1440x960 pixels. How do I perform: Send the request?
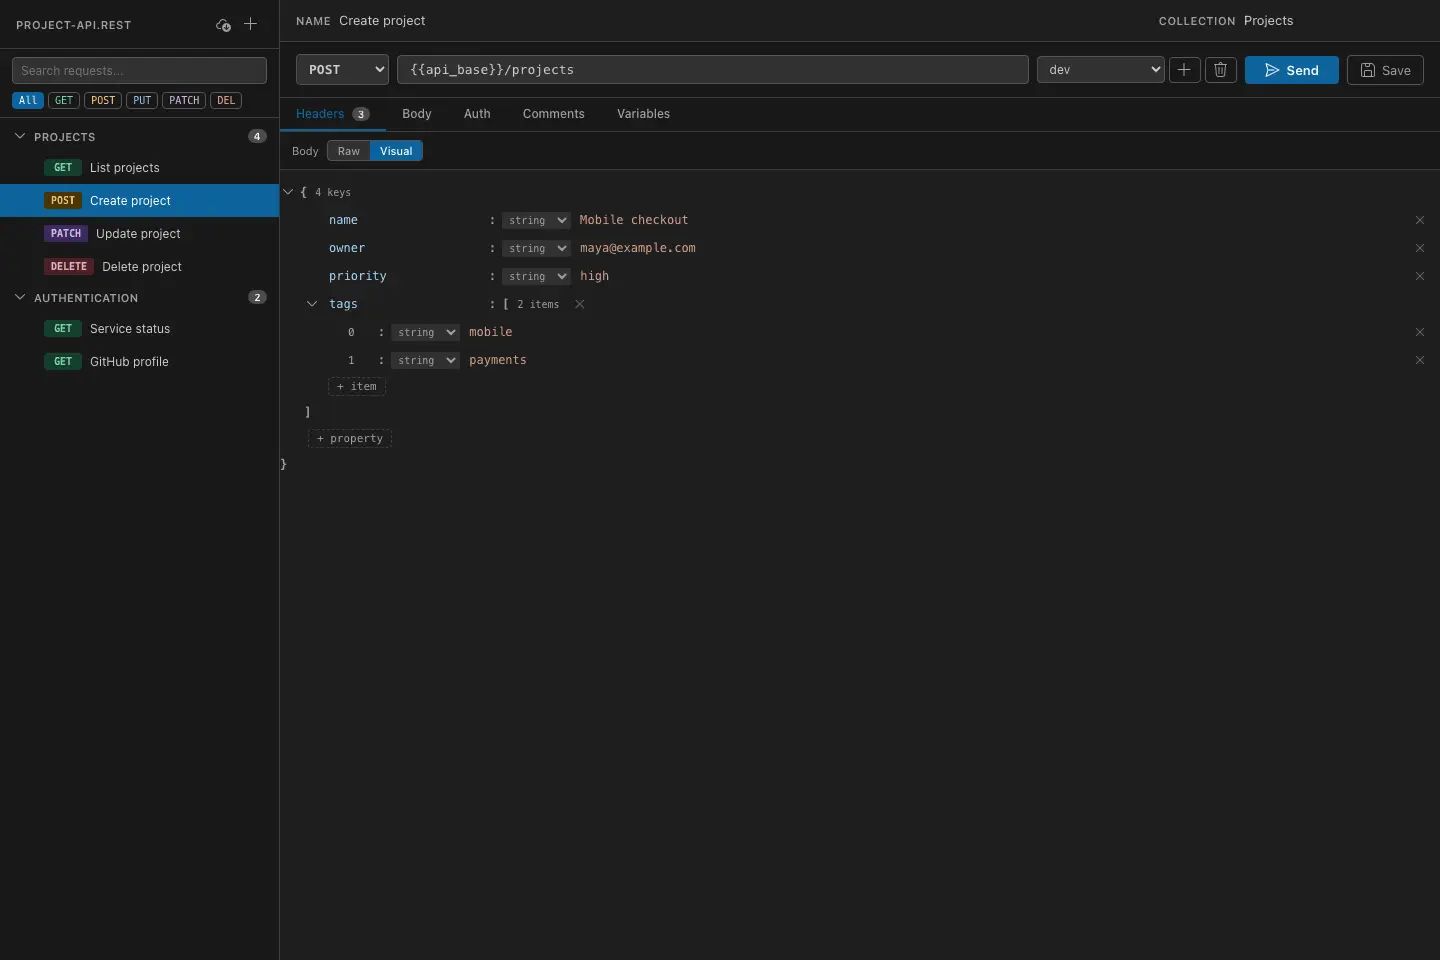point(1291,70)
